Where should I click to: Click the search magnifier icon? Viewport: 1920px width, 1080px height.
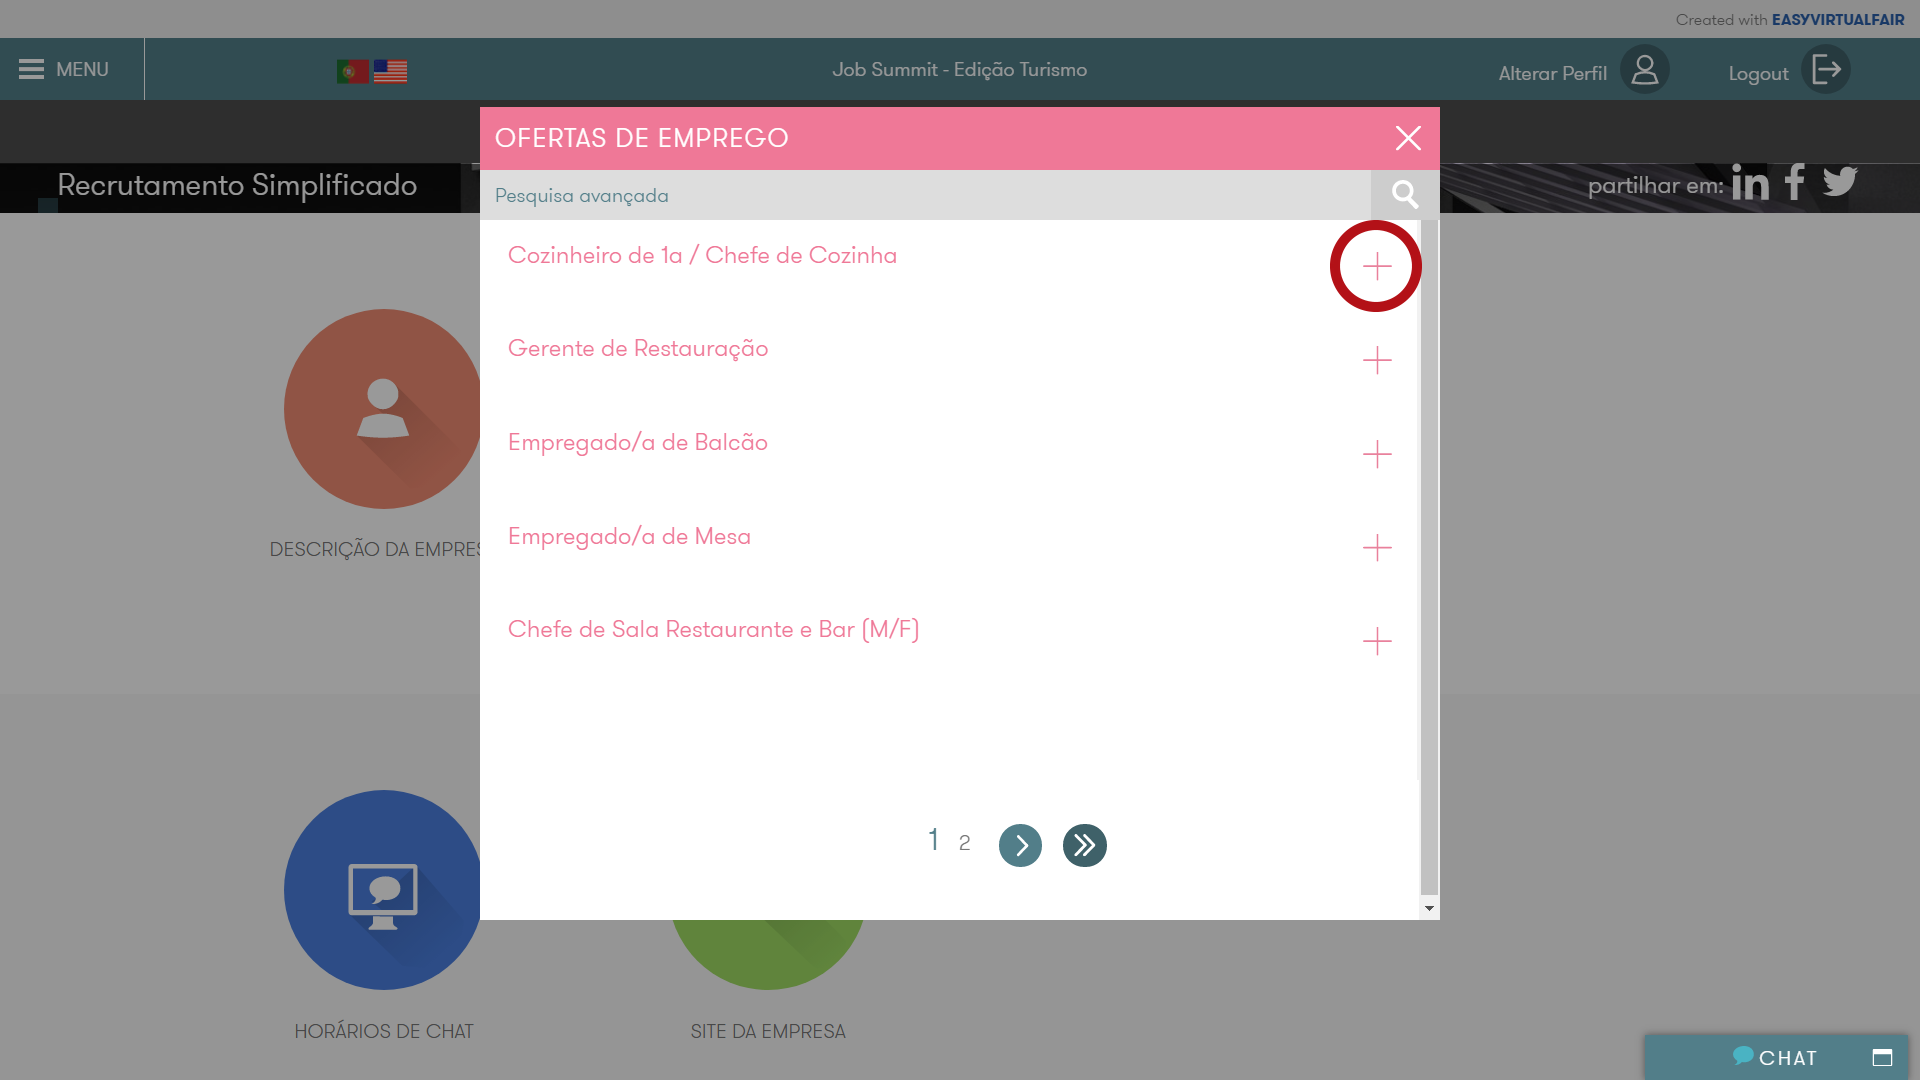(x=1405, y=194)
